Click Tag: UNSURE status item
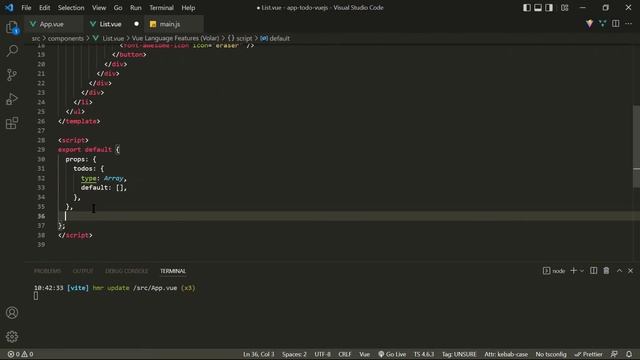The image size is (640, 360). coord(459,354)
